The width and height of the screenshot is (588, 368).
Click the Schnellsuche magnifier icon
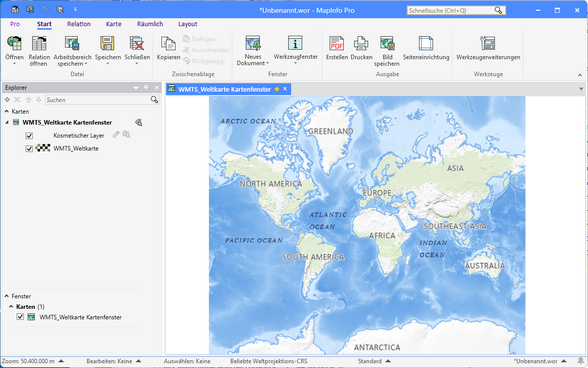[498, 10]
